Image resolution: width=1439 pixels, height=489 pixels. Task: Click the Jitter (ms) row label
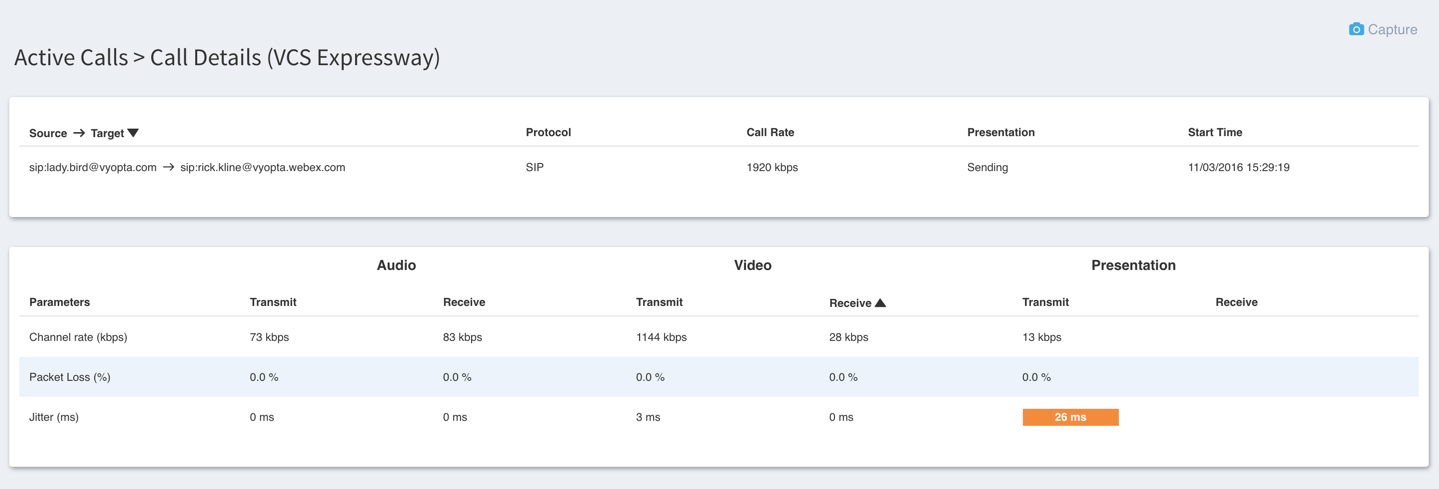tap(54, 417)
